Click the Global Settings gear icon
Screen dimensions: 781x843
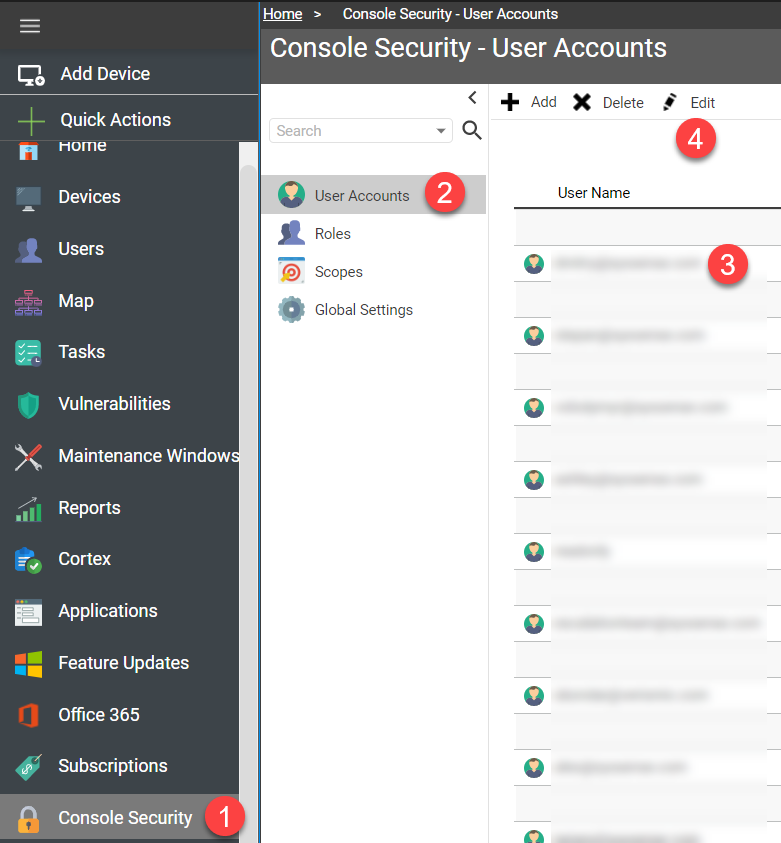[291, 309]
